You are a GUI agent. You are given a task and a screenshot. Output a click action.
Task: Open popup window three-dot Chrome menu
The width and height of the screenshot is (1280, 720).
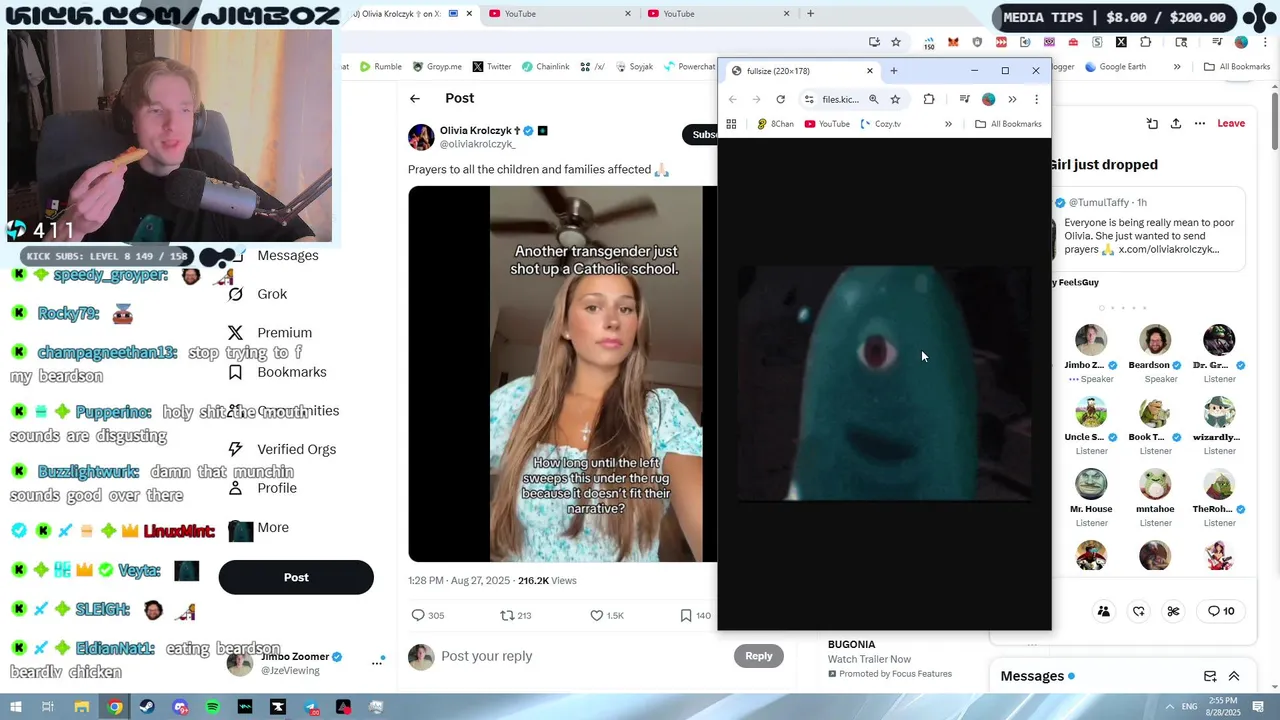pyautogui.click(x=1036, y=99)
